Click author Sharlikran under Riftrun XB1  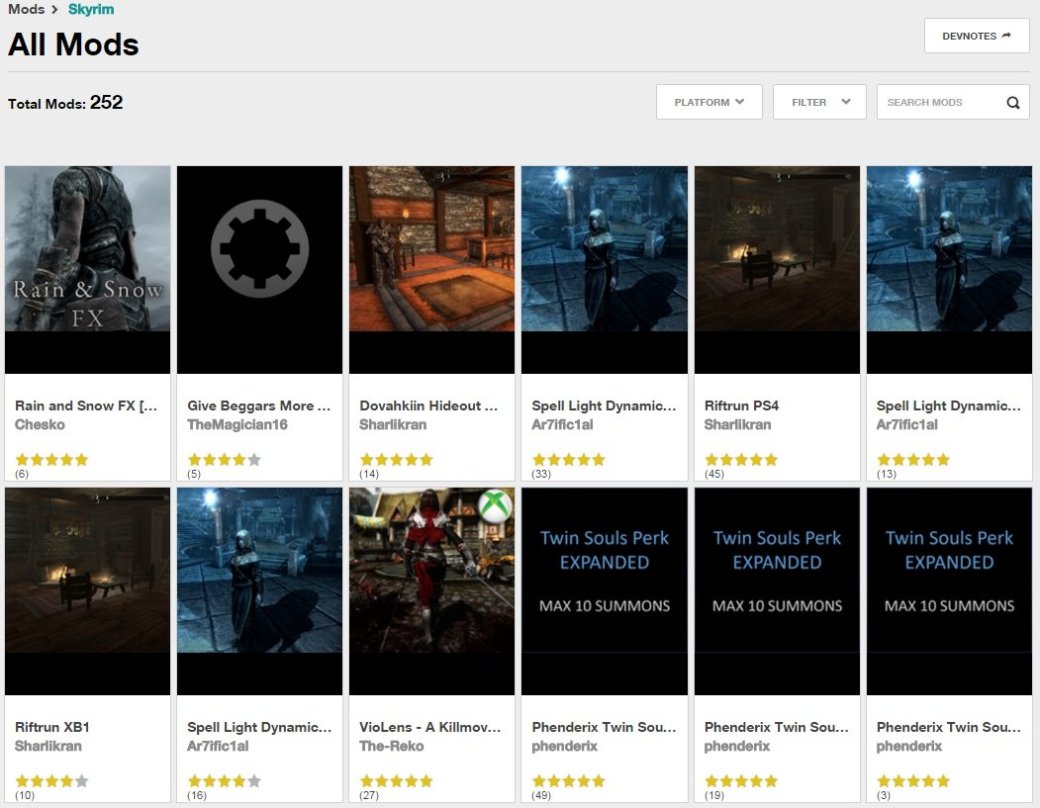[x=48, y=746]
